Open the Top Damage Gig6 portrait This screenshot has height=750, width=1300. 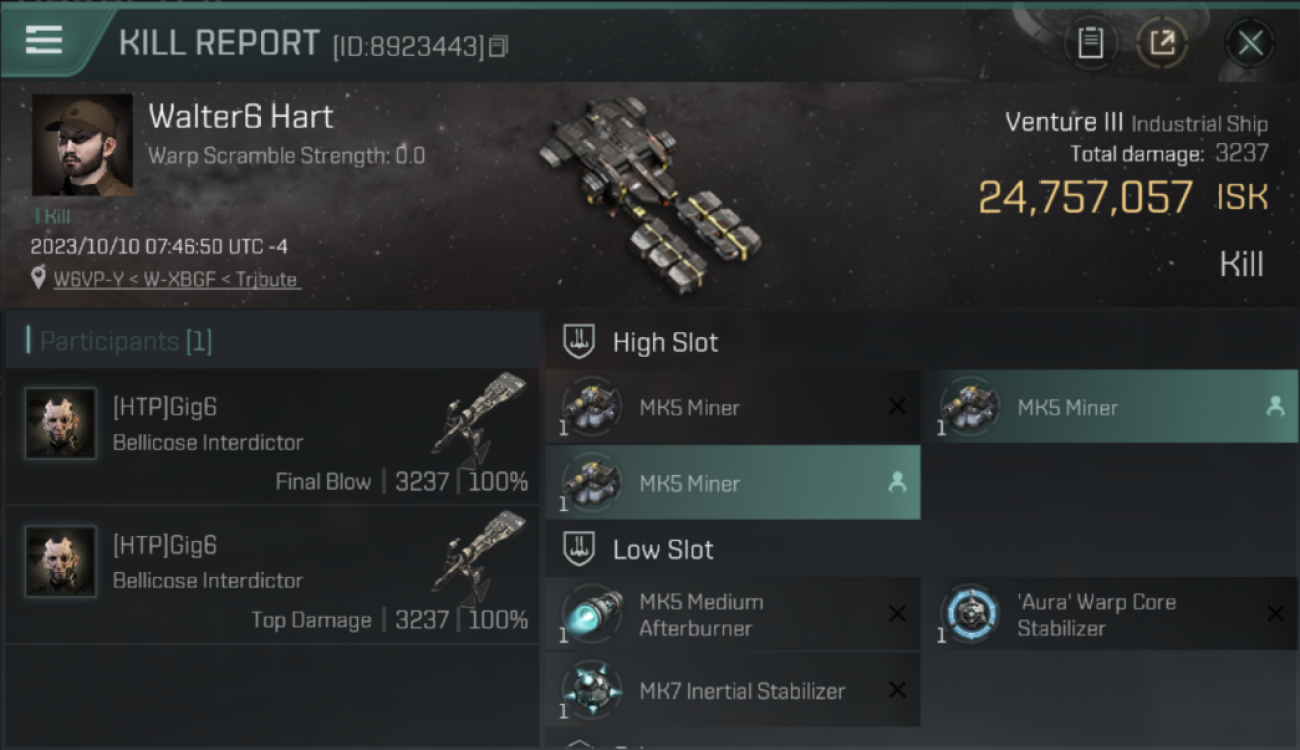click(61, 562)
